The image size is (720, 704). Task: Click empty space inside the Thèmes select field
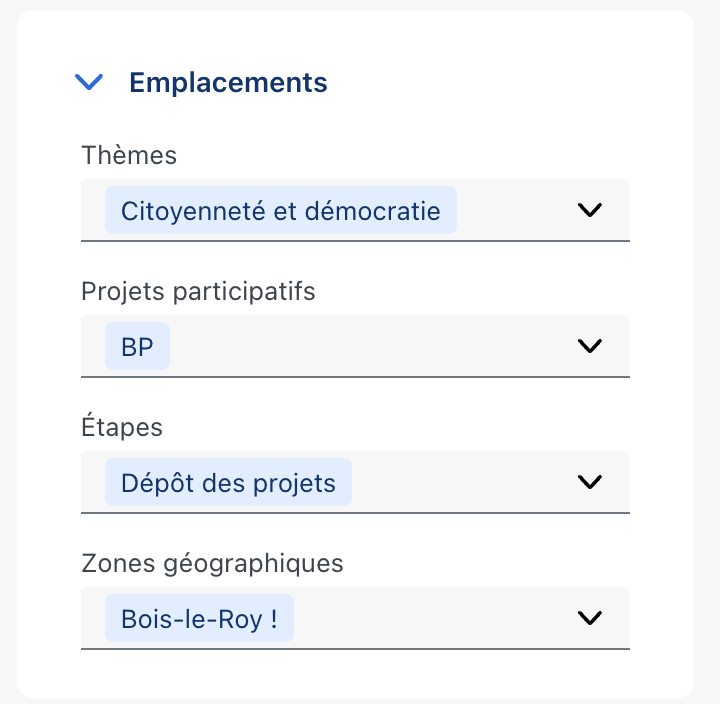514,210
